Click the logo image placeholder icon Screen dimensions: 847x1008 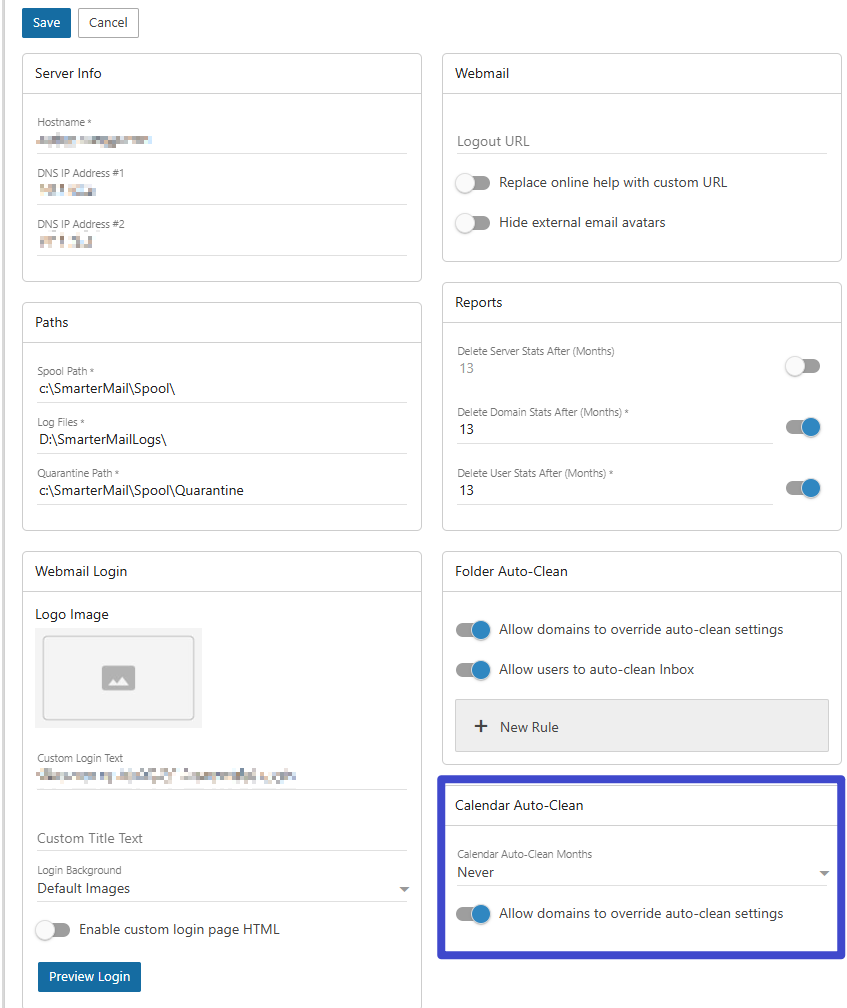118,678
